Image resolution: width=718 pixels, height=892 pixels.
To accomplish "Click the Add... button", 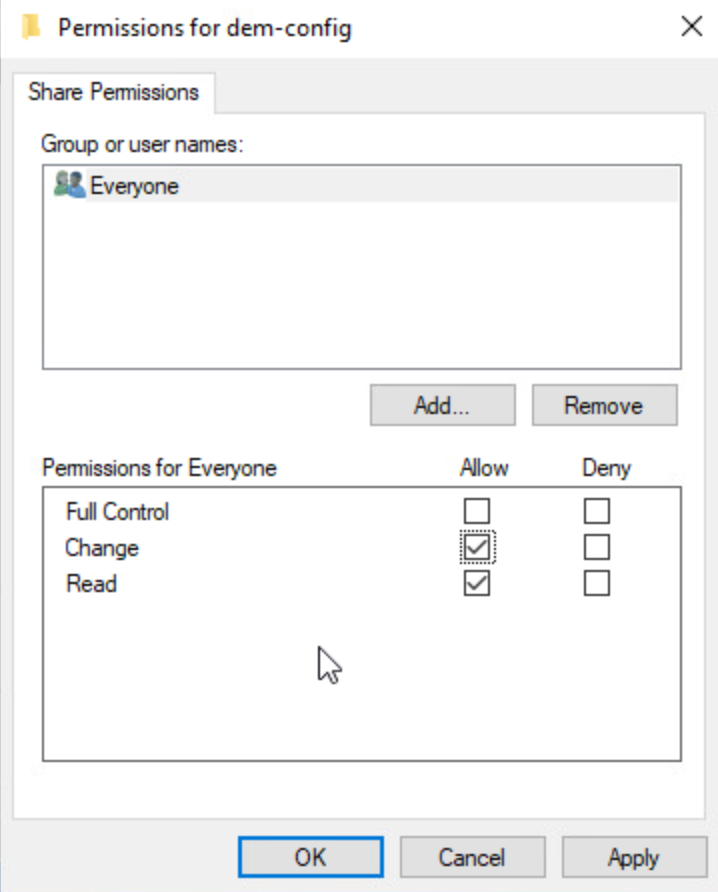I will click(442, 406).
